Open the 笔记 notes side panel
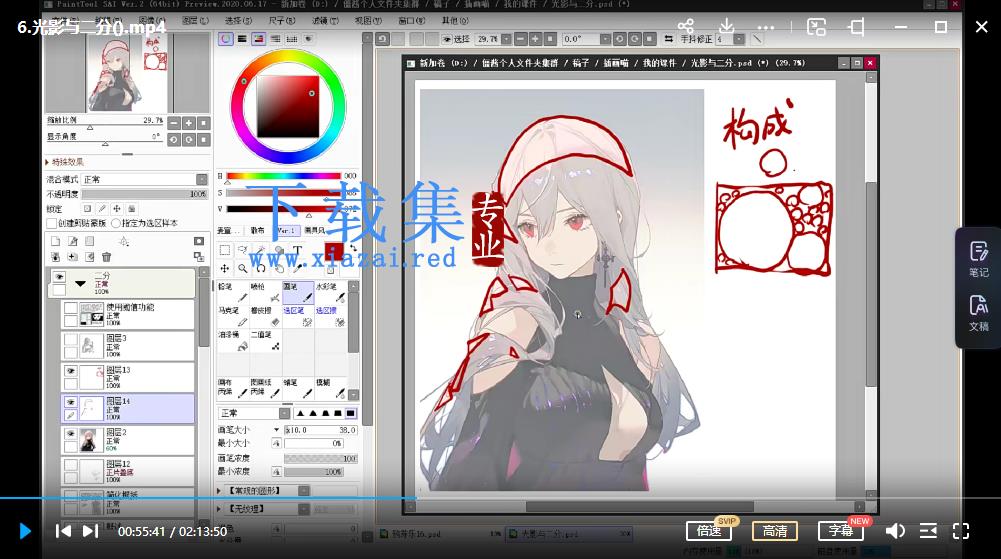Viewport: 1001px width, 559px height. (979, 258)
